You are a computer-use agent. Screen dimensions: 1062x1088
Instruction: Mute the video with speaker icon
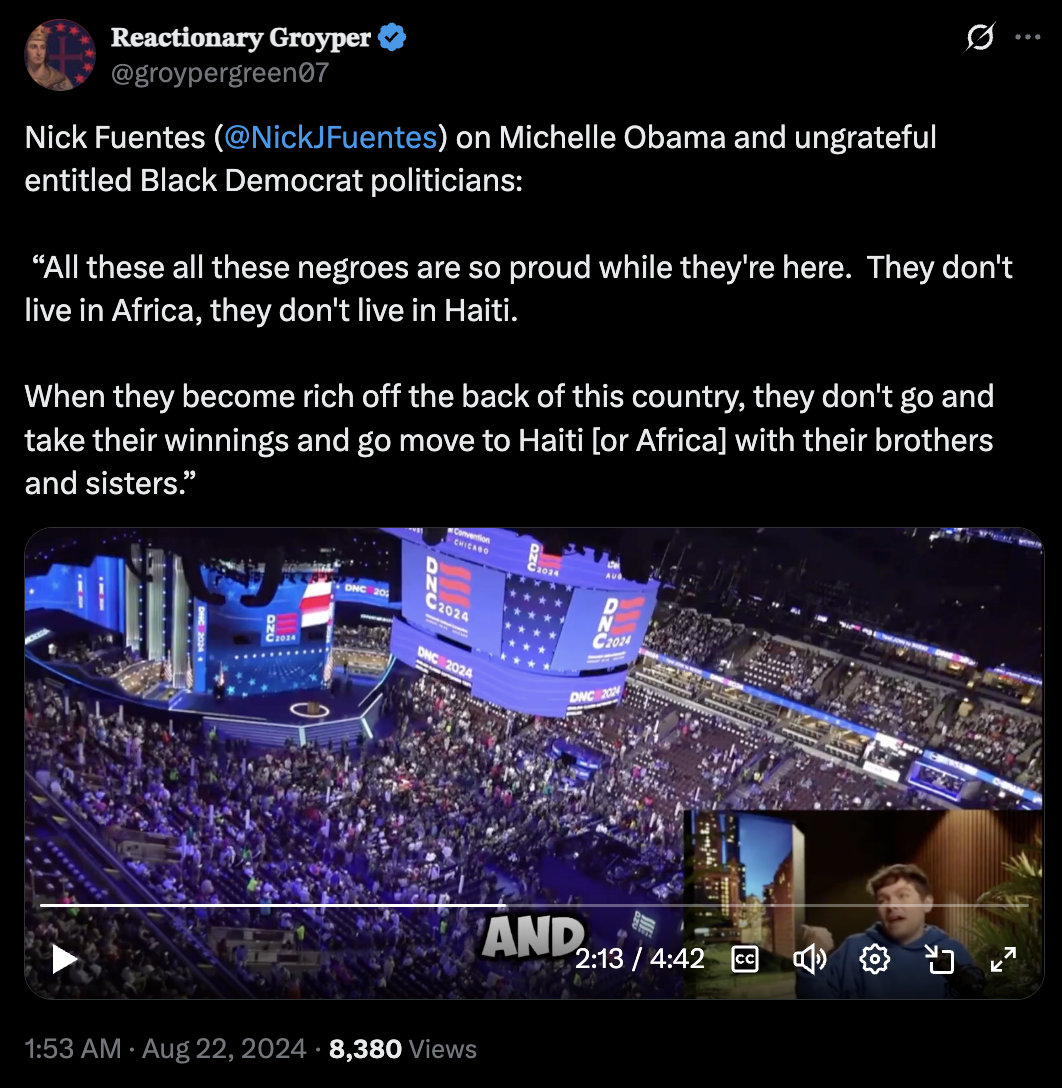(810, 960)
